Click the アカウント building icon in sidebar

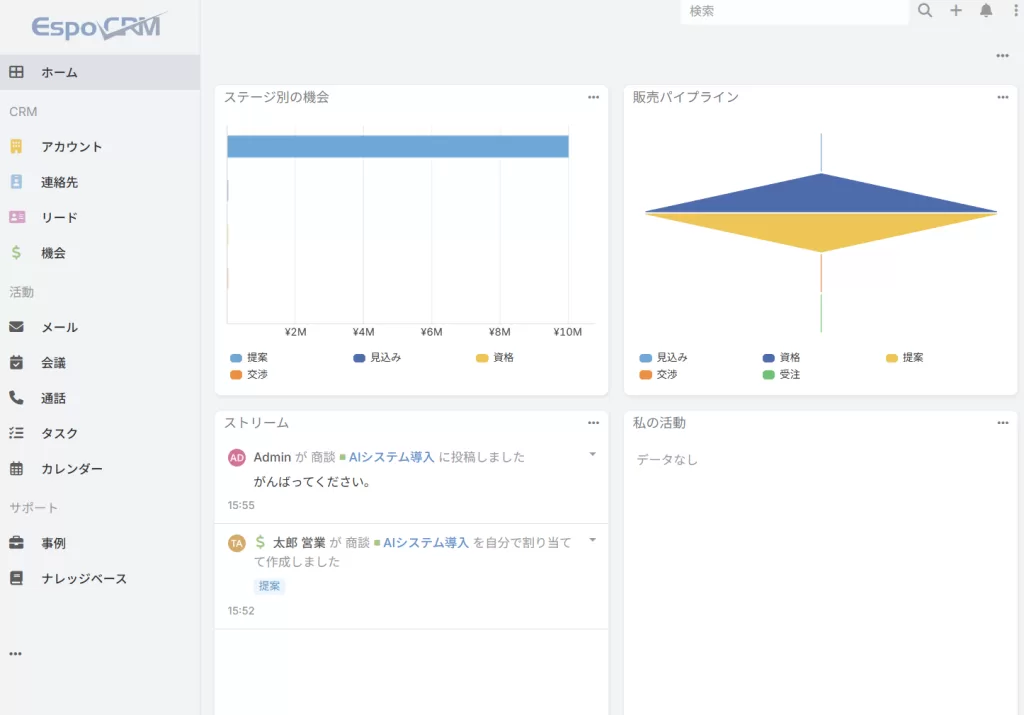click(16, 147)
